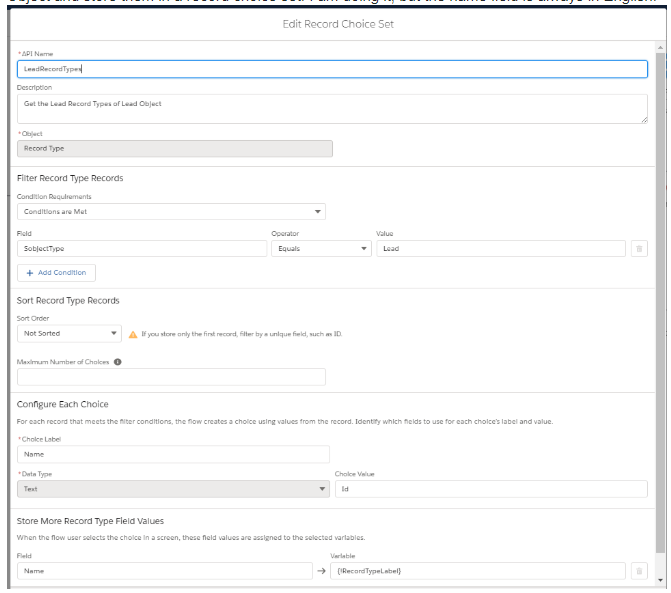
Task: Focus the Description text area
Action: (330, 108)
